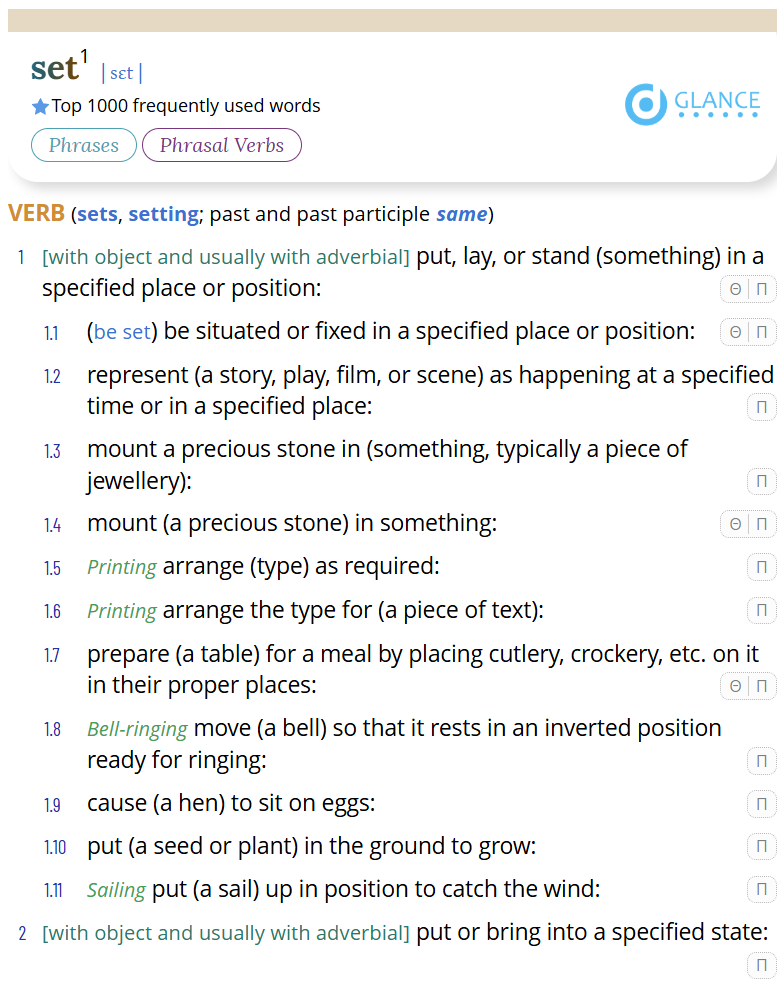Expand Π for sense 1.11 Sailing
783x993 pixels.
click(x=762, y=889)
